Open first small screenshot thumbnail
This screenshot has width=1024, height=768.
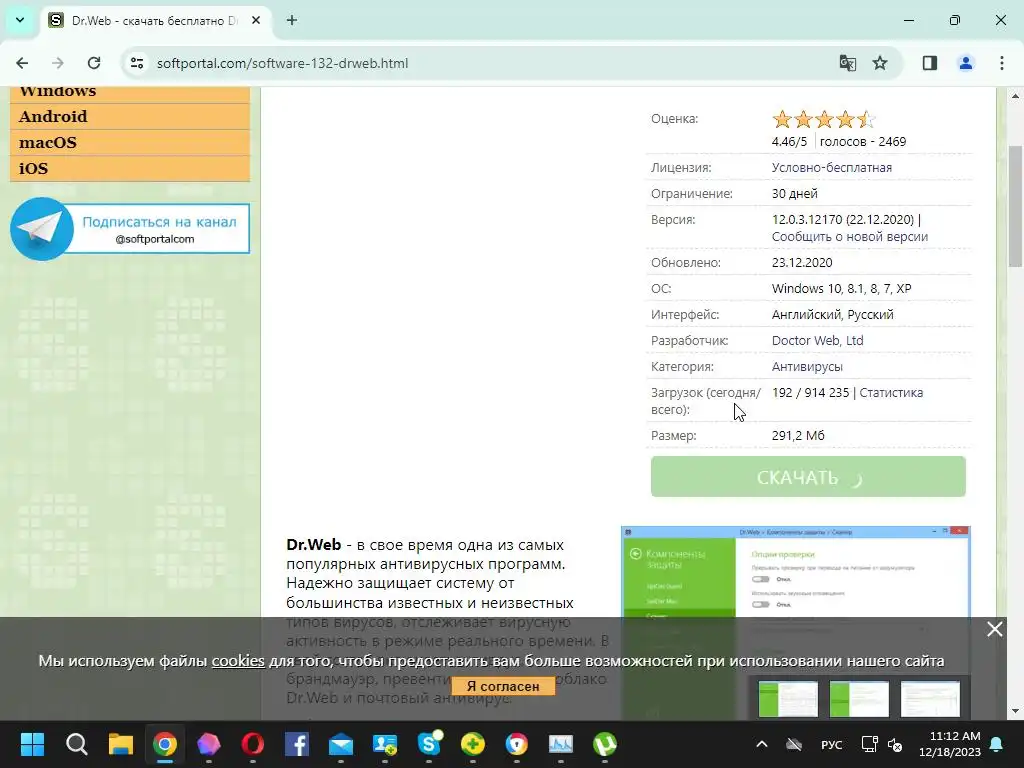pyautogui.click(x=788, y=698)
